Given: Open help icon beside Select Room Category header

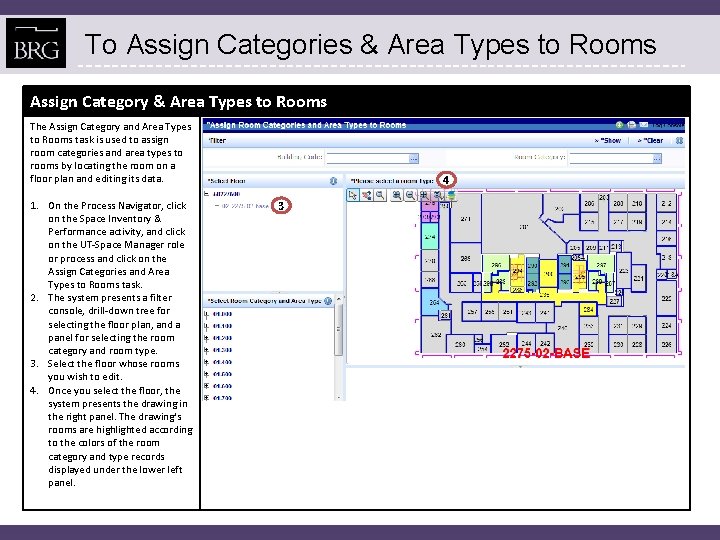Looking at the screenshot, I should pos(328,301).
